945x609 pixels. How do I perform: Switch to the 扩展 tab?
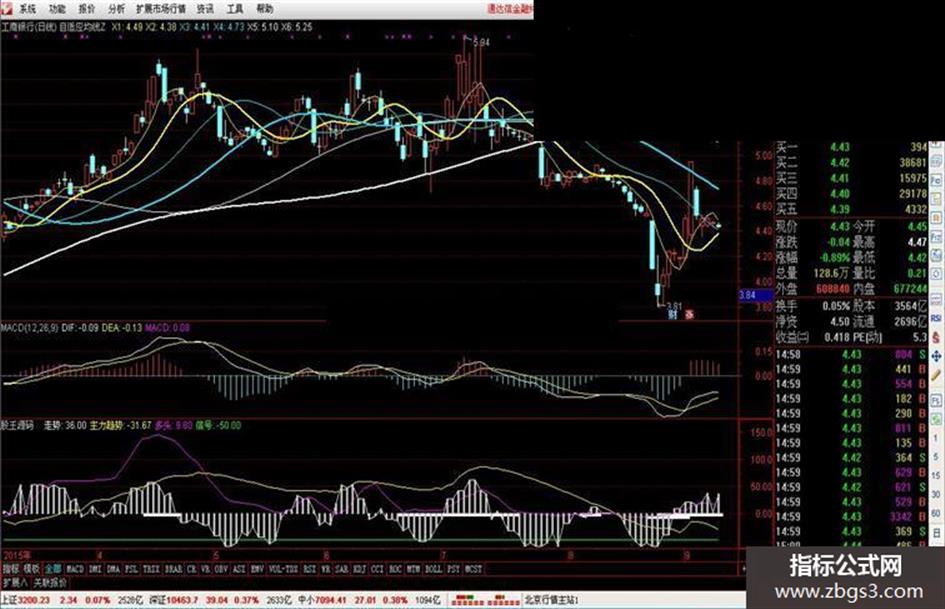(14, 582)
